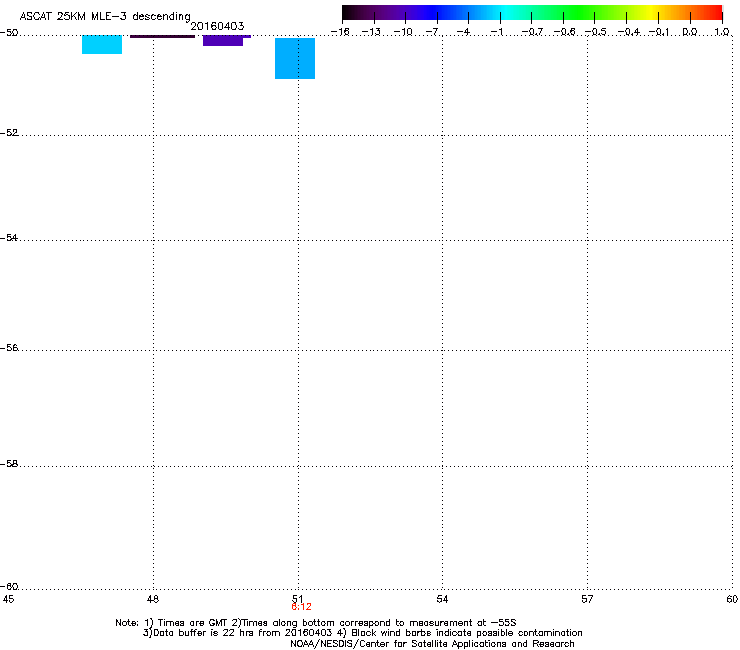Click the latitude label -56
Screen dimensions: 740x650
click(9, 348)
